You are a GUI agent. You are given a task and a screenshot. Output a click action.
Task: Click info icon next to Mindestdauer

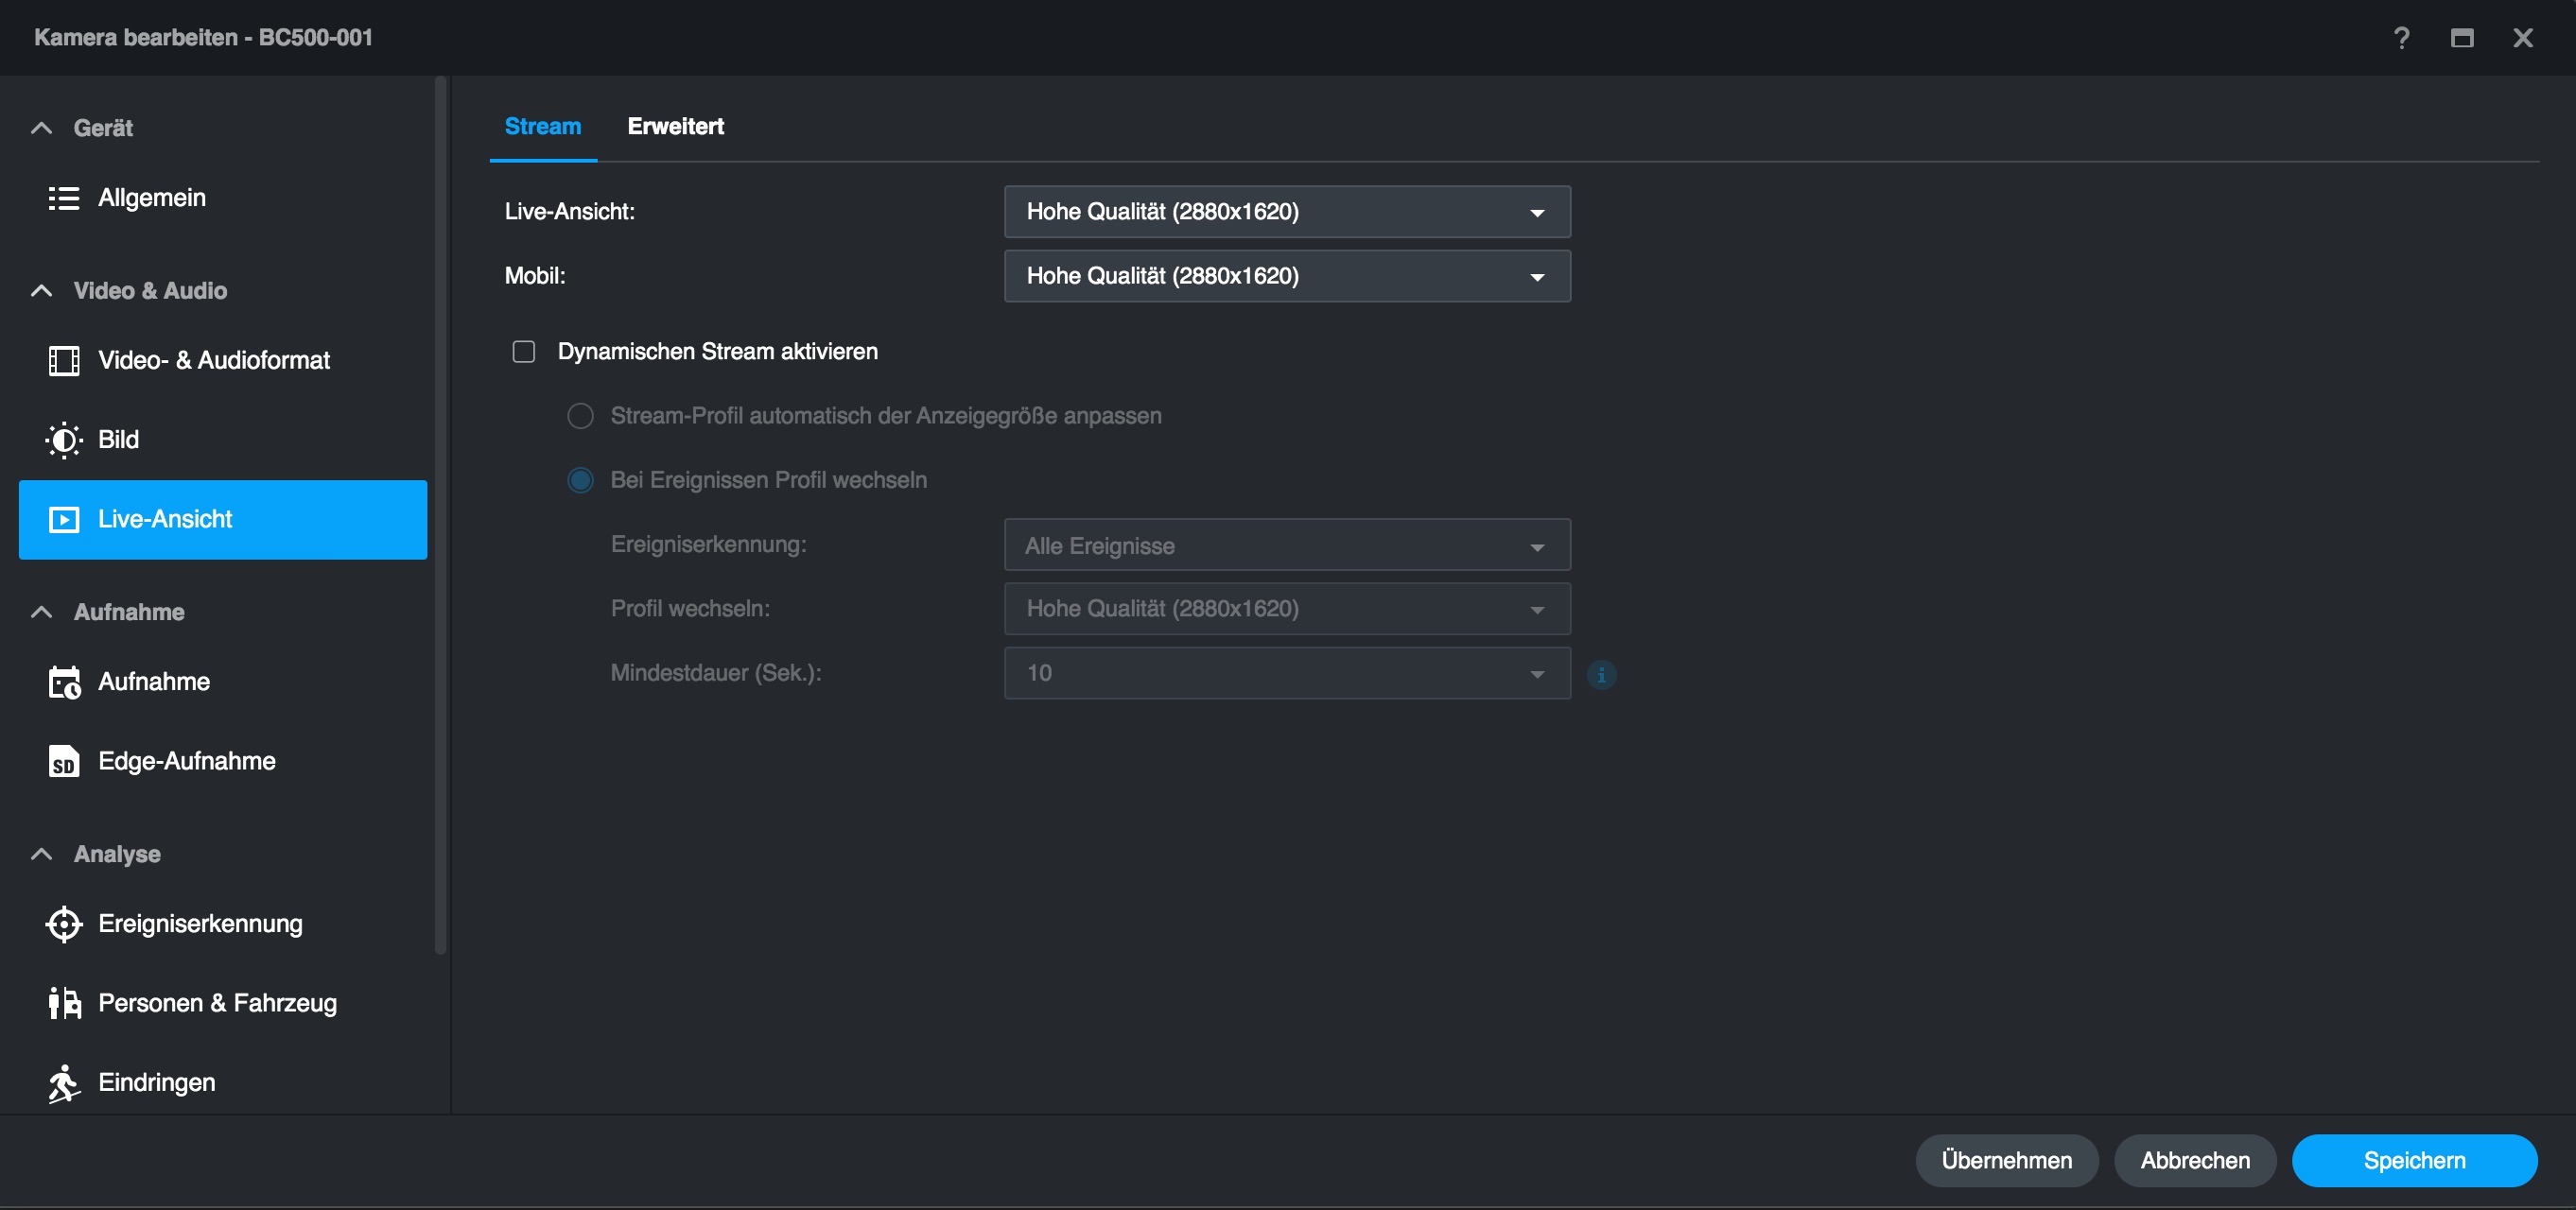1601,675
